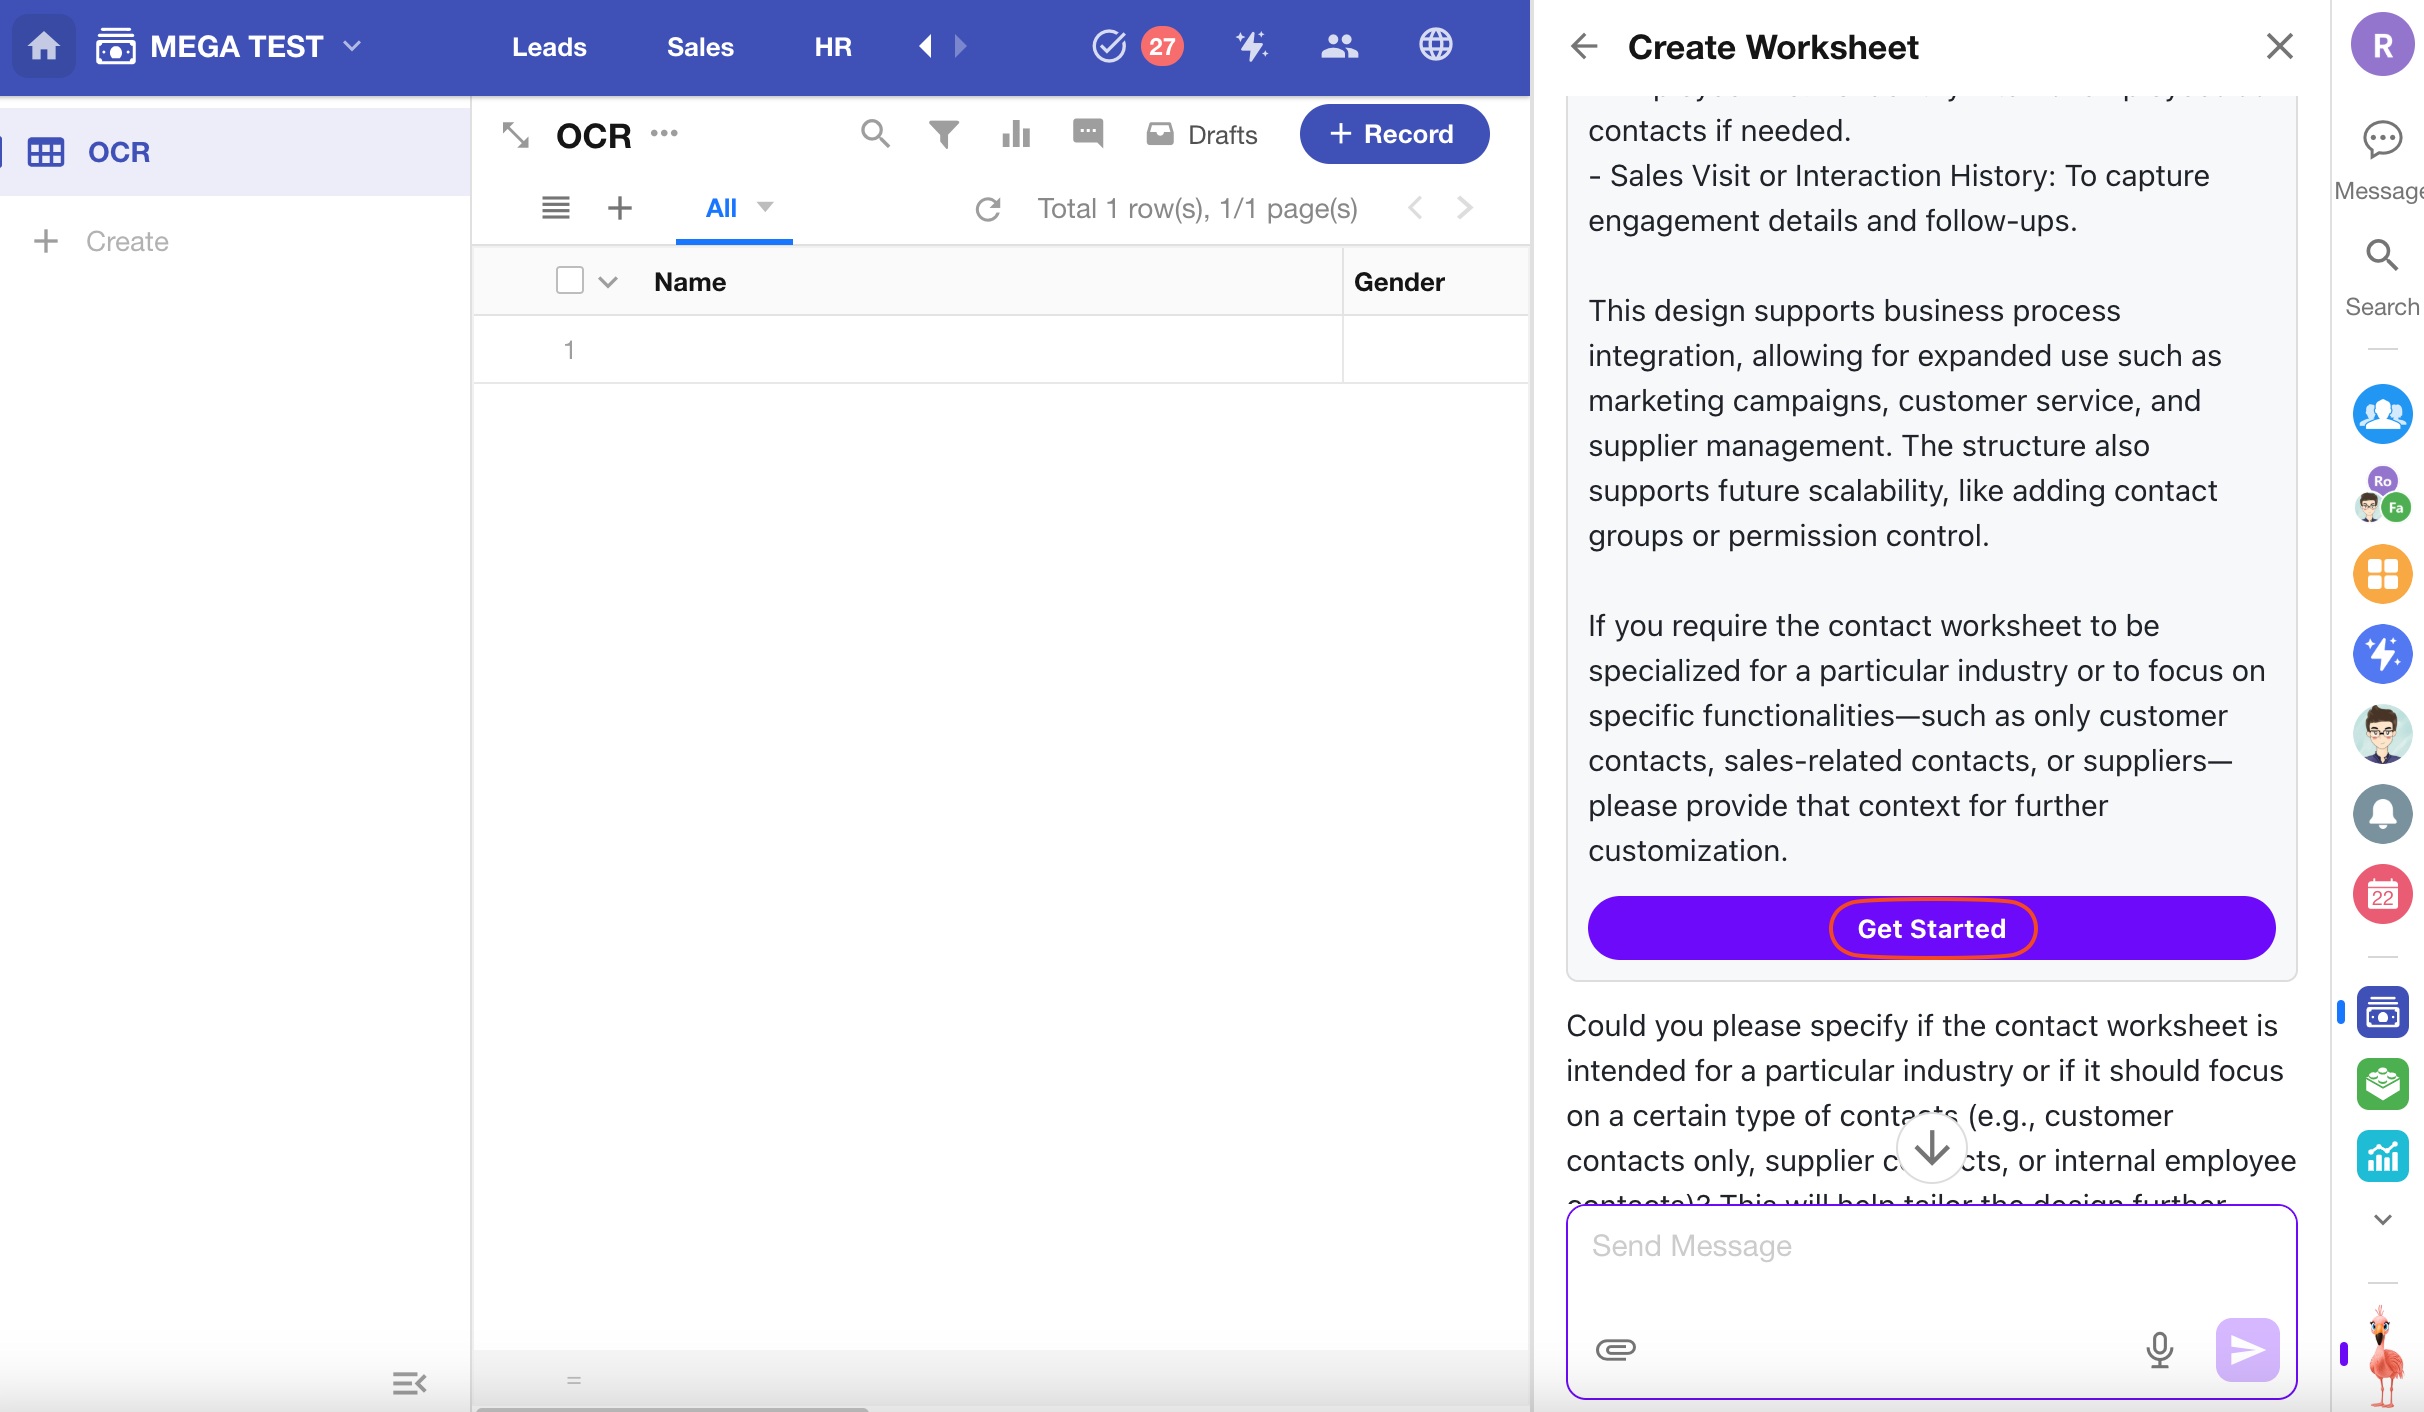Expand more apps chevron in right sidebar
The width and height of the screenshot is (2424, 1412).
(2383, 1219)
